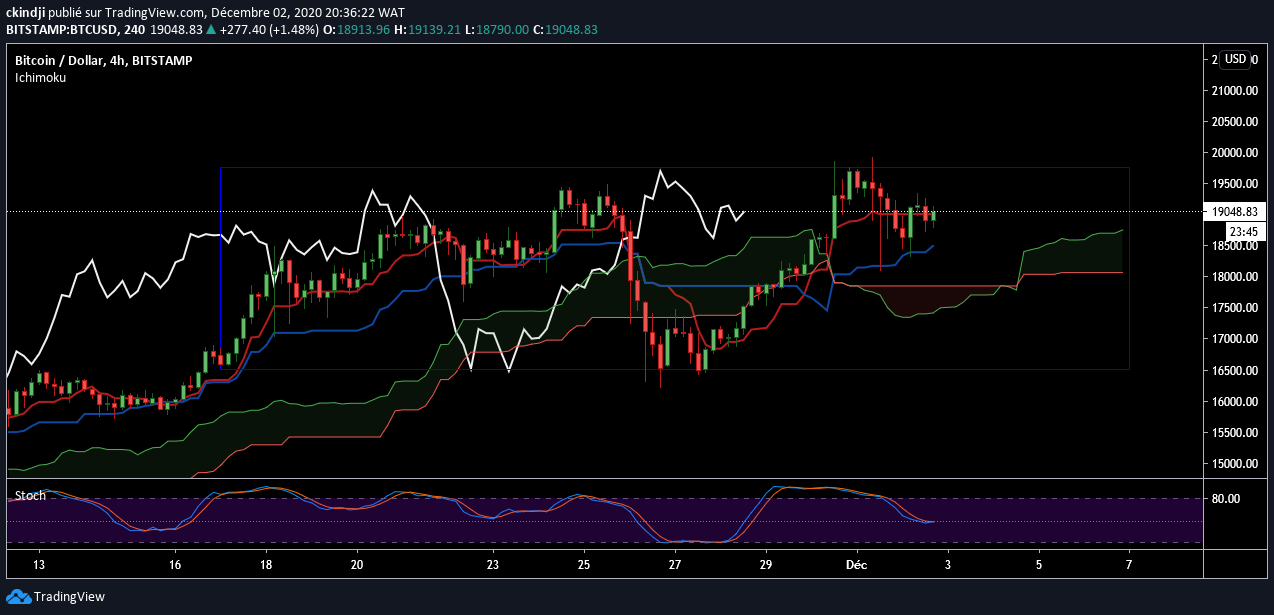The image size is (1274, 615).
Task: Click the date label 29 on time axis
Action: pyautogui.click(x=766, y=564)
